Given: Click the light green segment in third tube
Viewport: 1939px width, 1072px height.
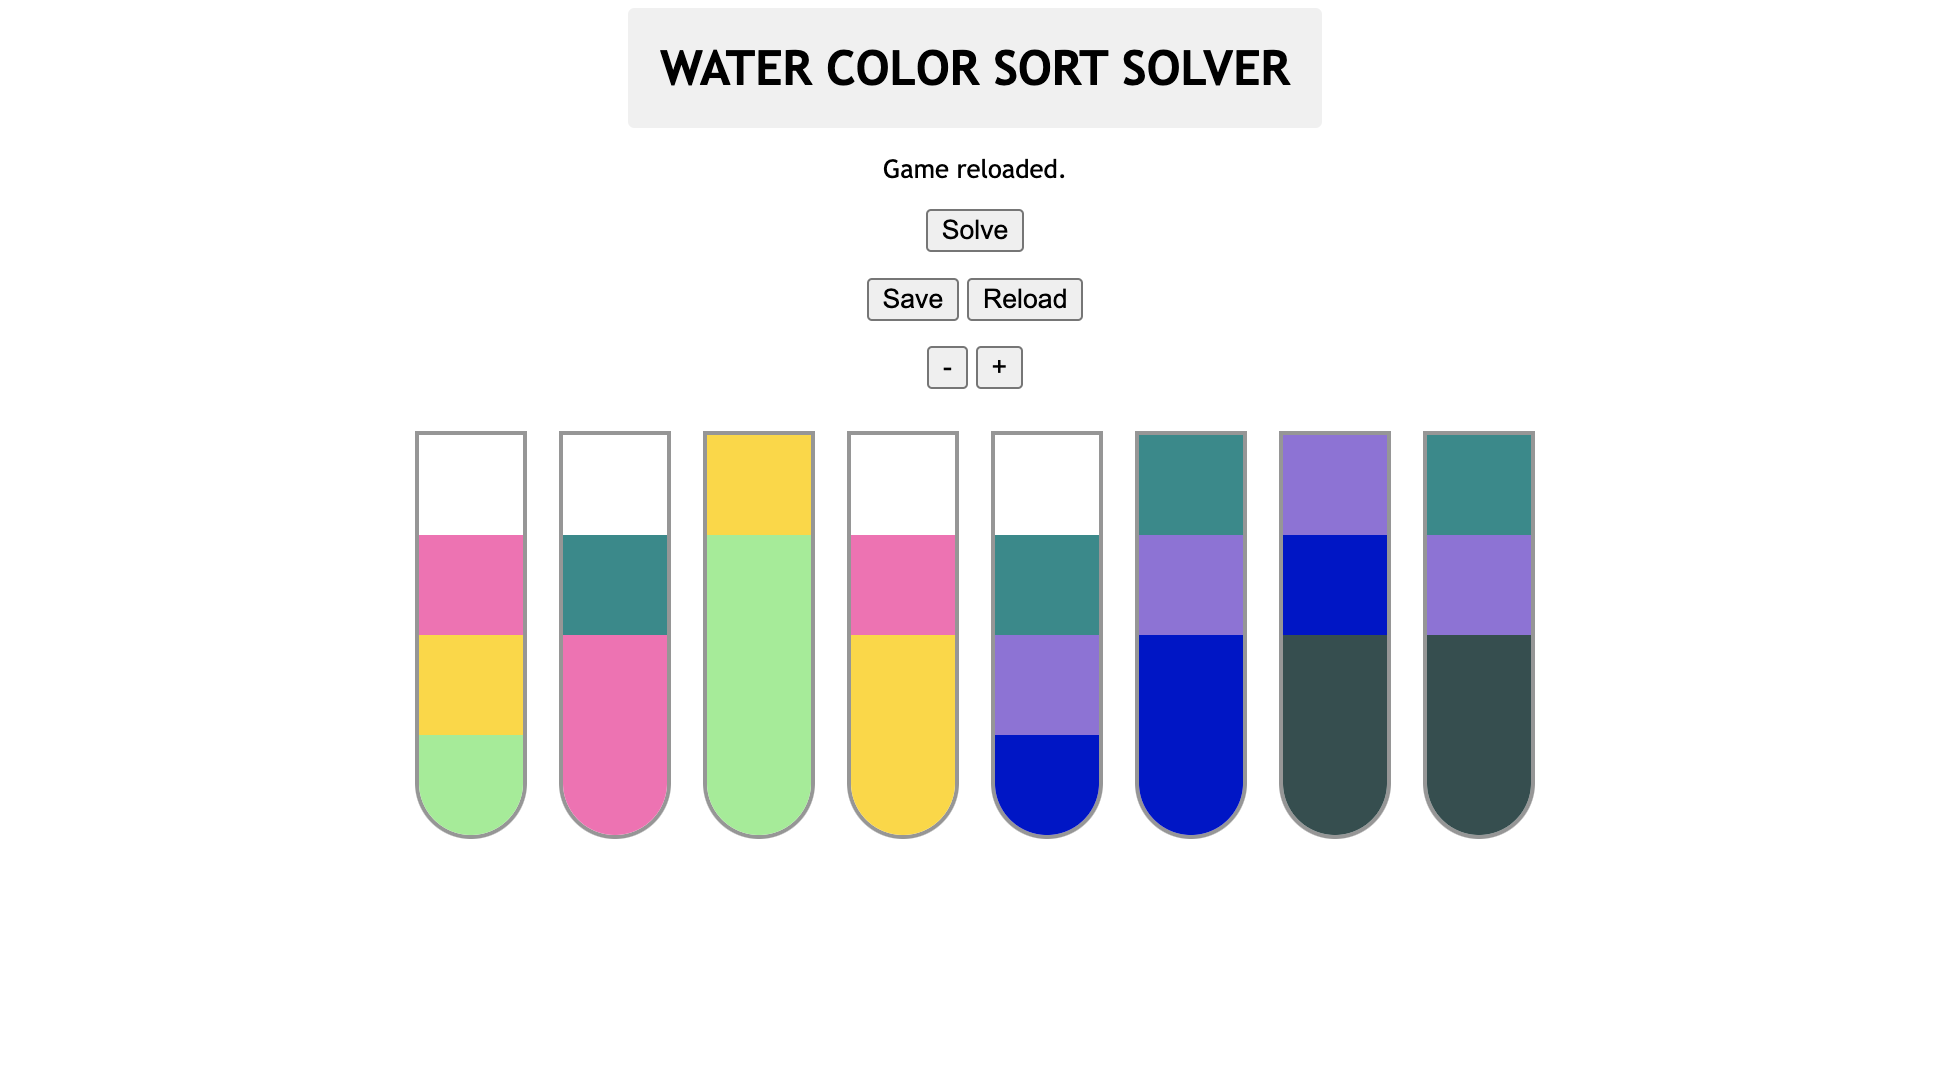Looking at the screenshot, I should [x=759, y=680].
